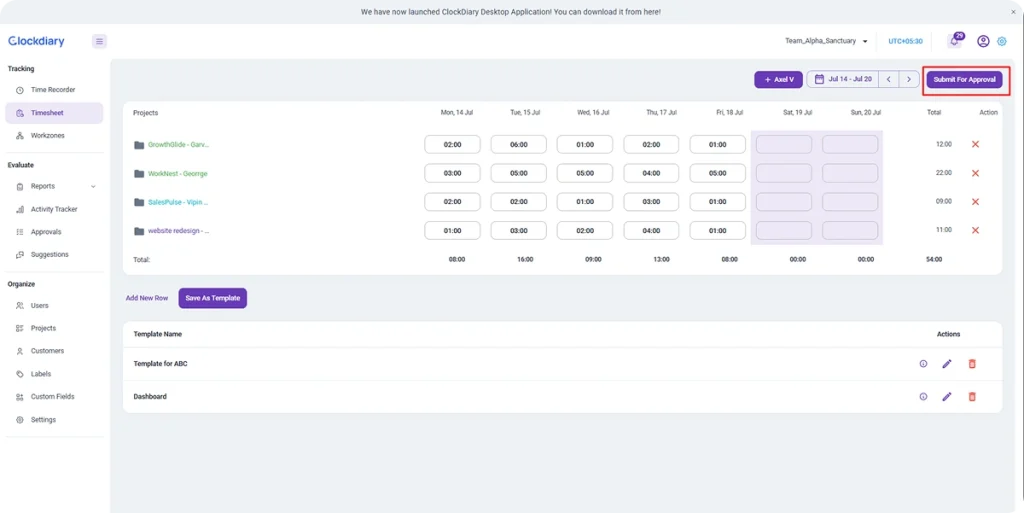Image resolution: width=1024 pixels, height=513 pixels.
Task: Open Workzones in sidebar
Action: point(54,136)
